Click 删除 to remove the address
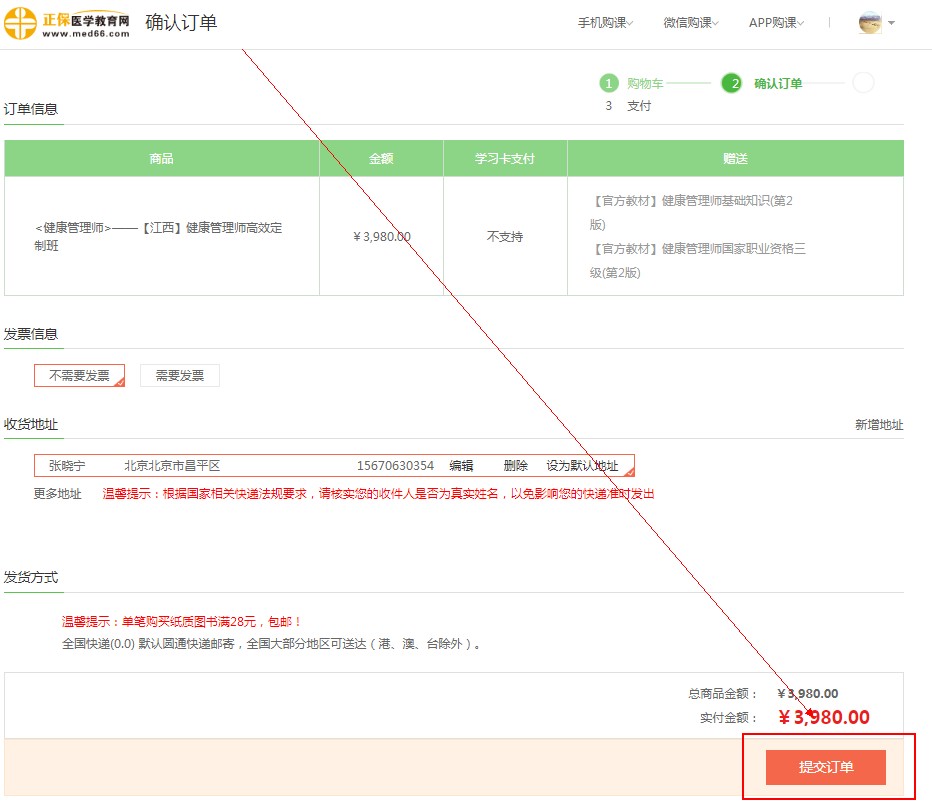The width and height of the screenshot is (932, 803). [x=515, y=466]
